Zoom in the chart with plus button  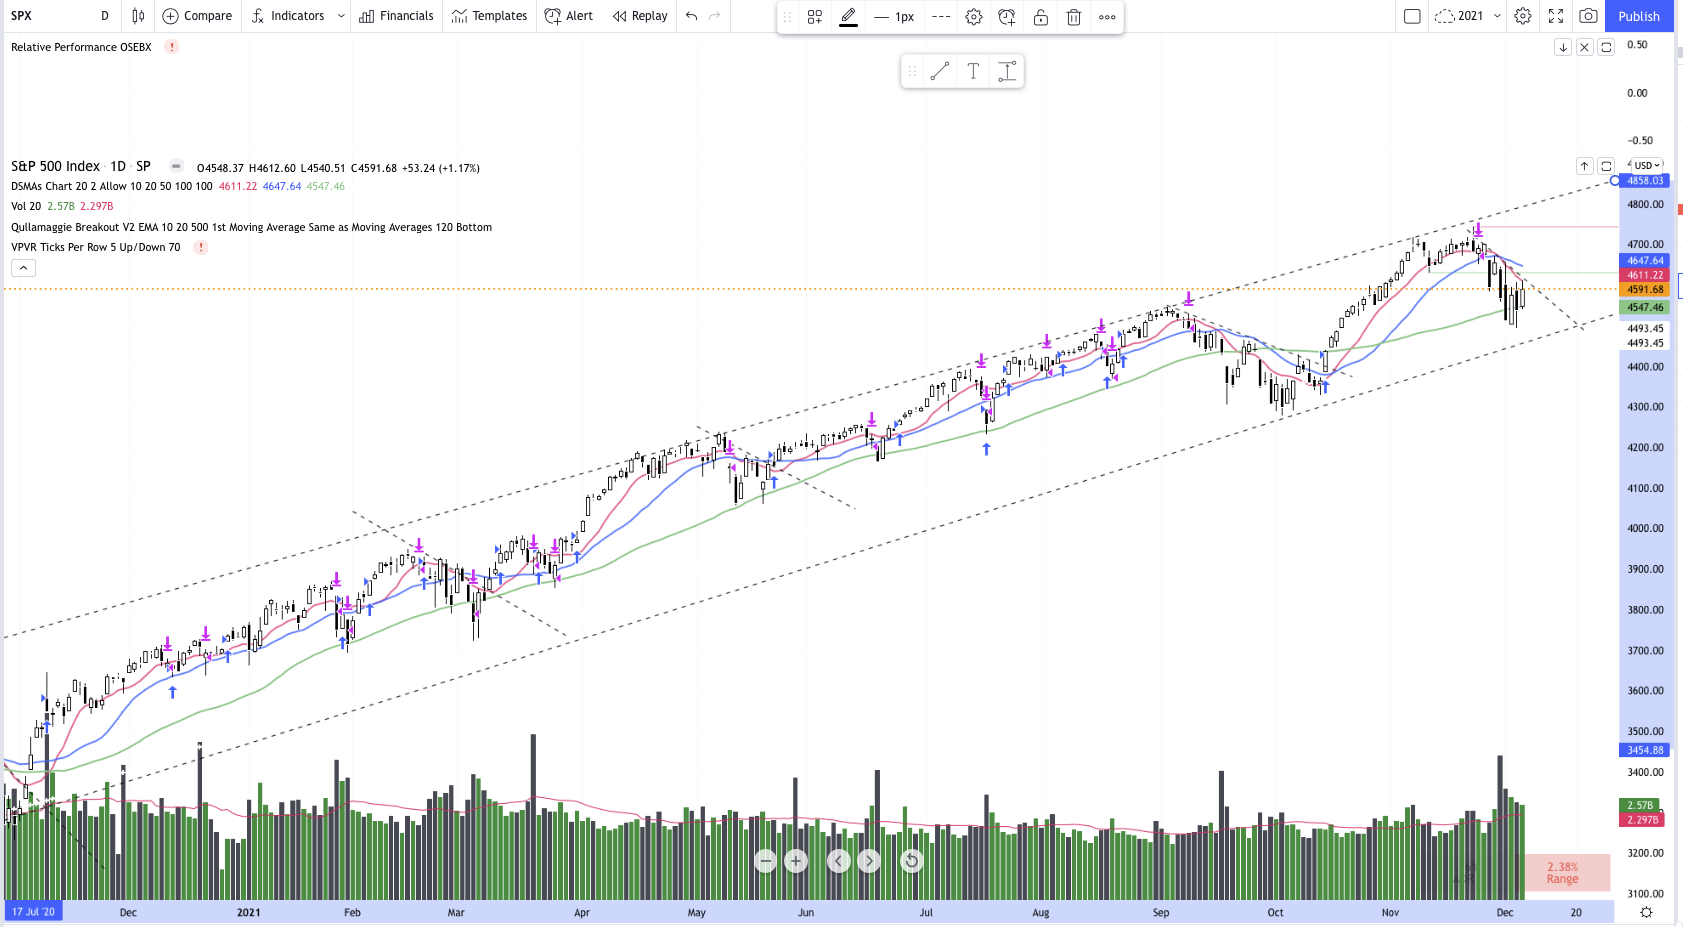[x=796, y=860]
